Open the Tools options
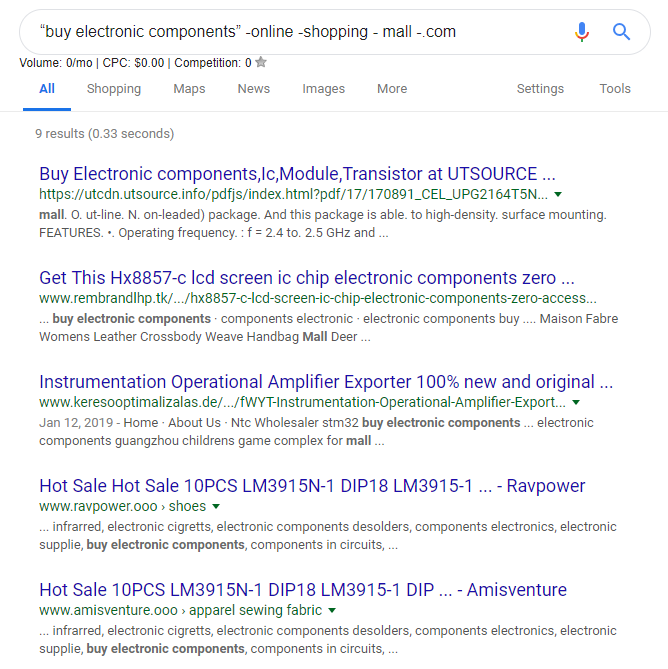Viewport: 668px width, 669px height. click(x=615, y=89)
